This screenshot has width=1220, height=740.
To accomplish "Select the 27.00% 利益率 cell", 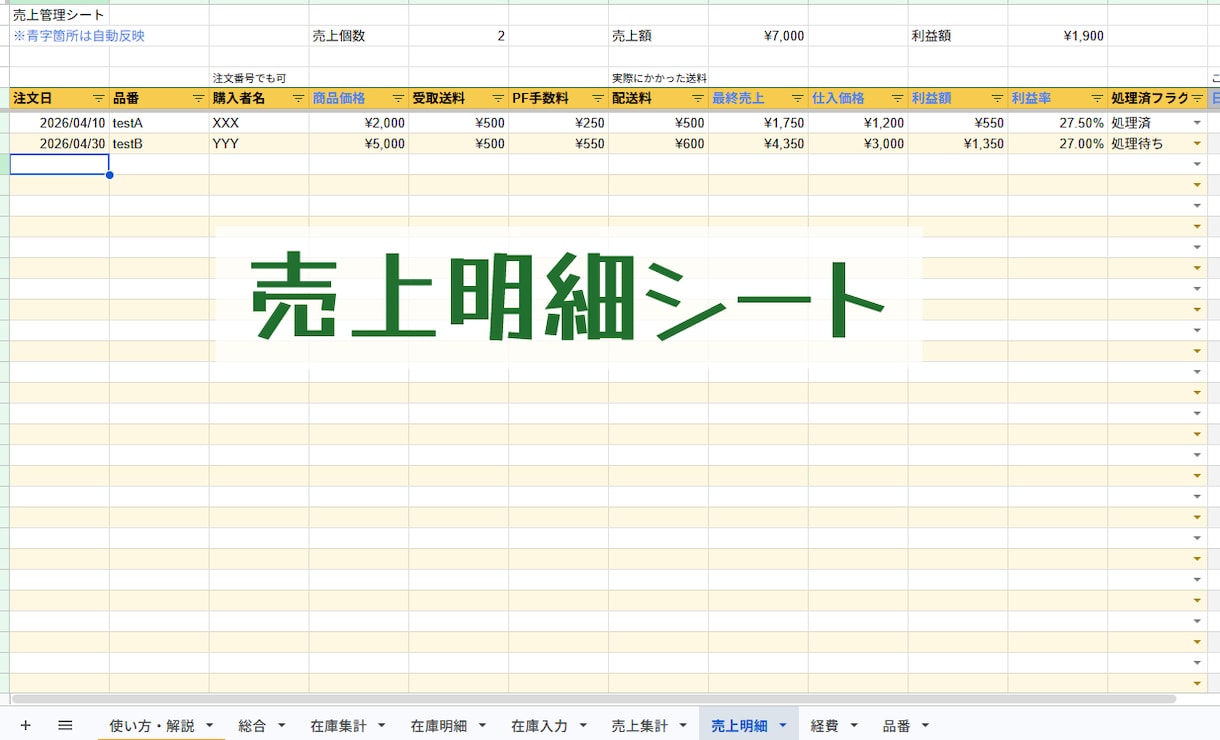I will (x=1058, y=144).
